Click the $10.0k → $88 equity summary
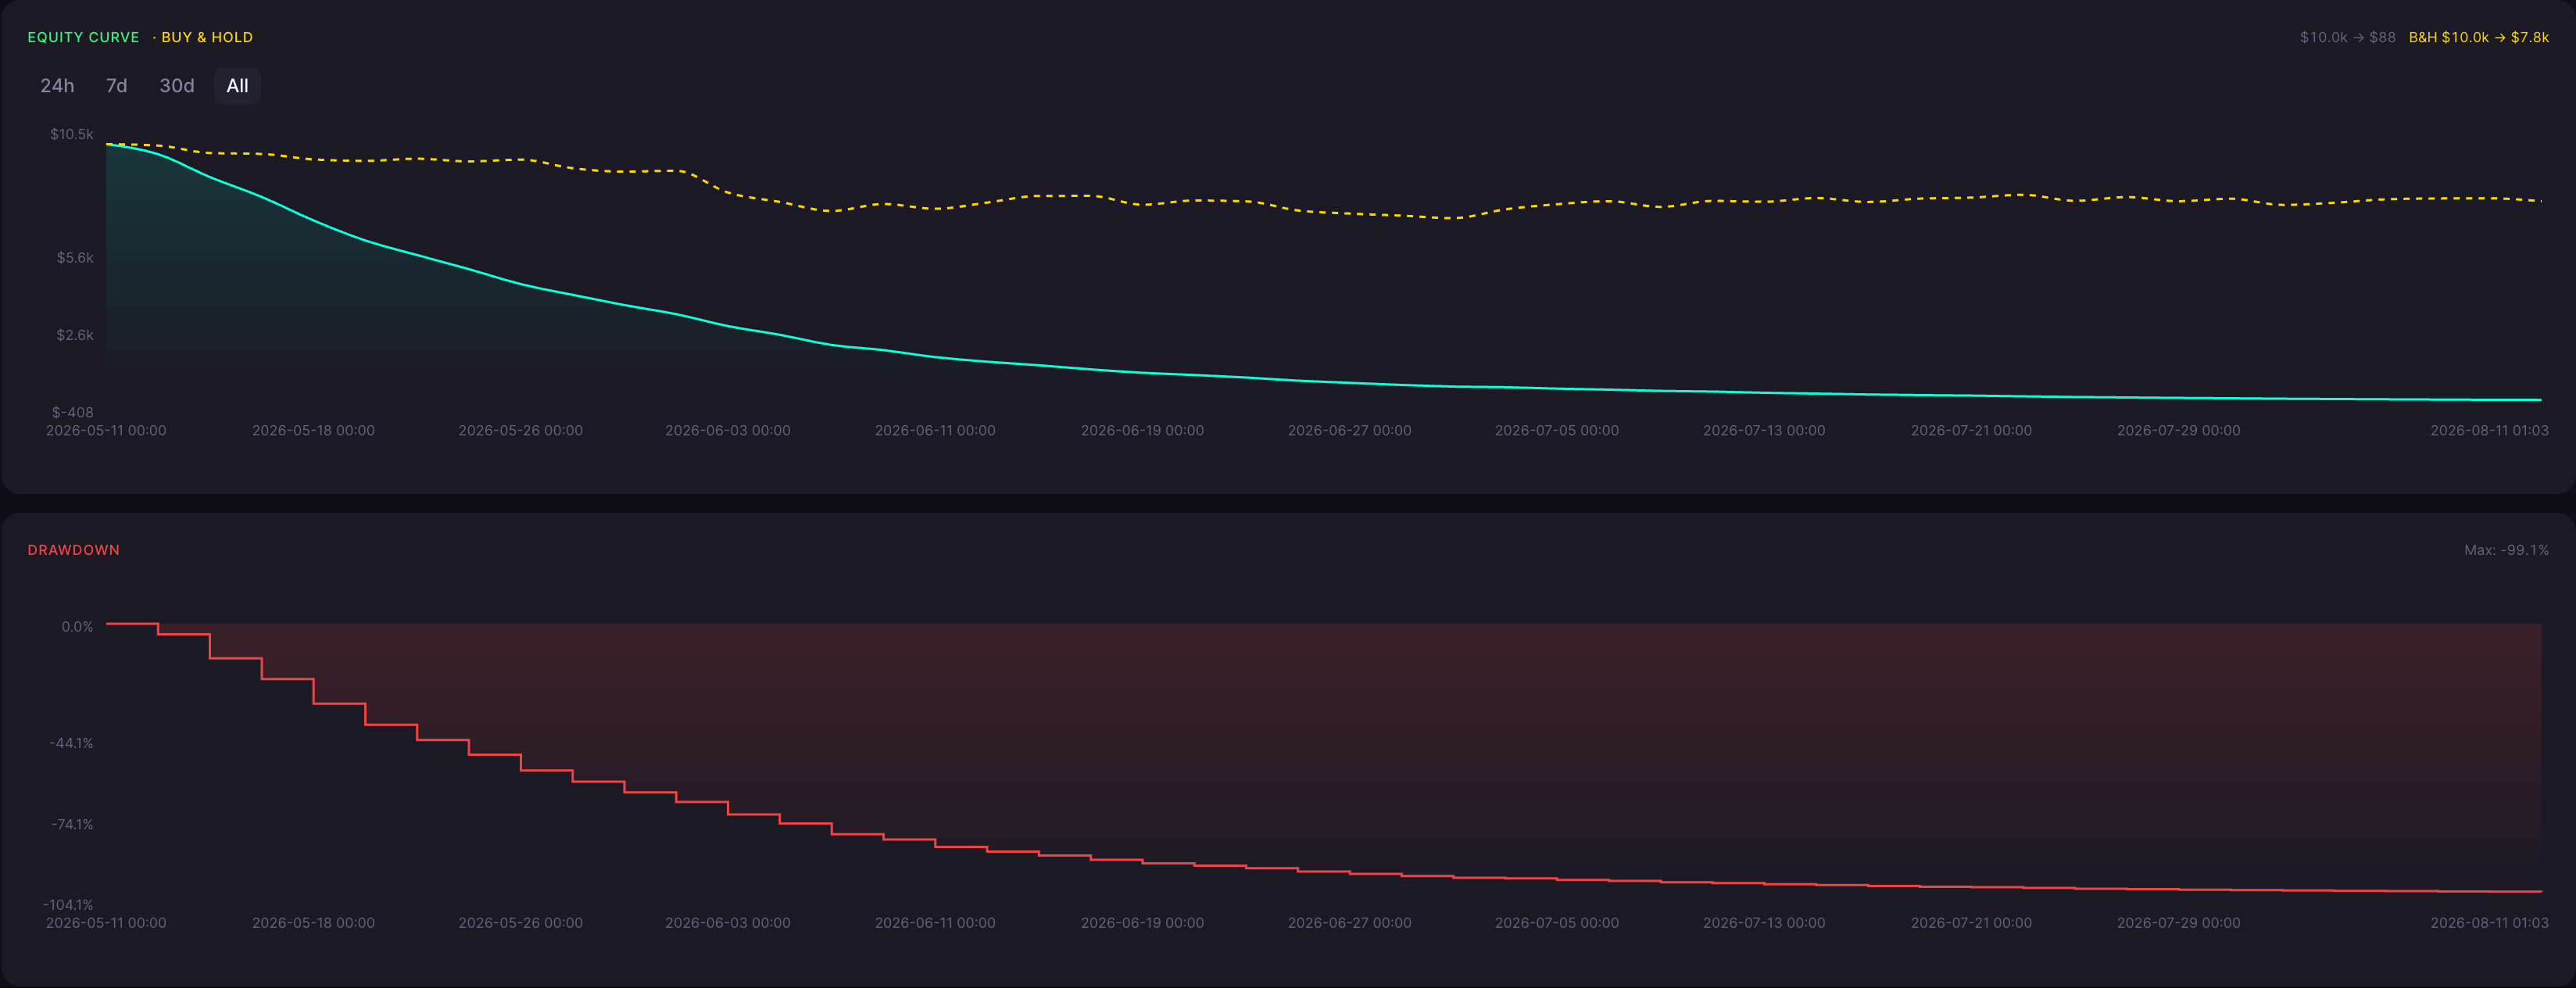 (2347, 37)
